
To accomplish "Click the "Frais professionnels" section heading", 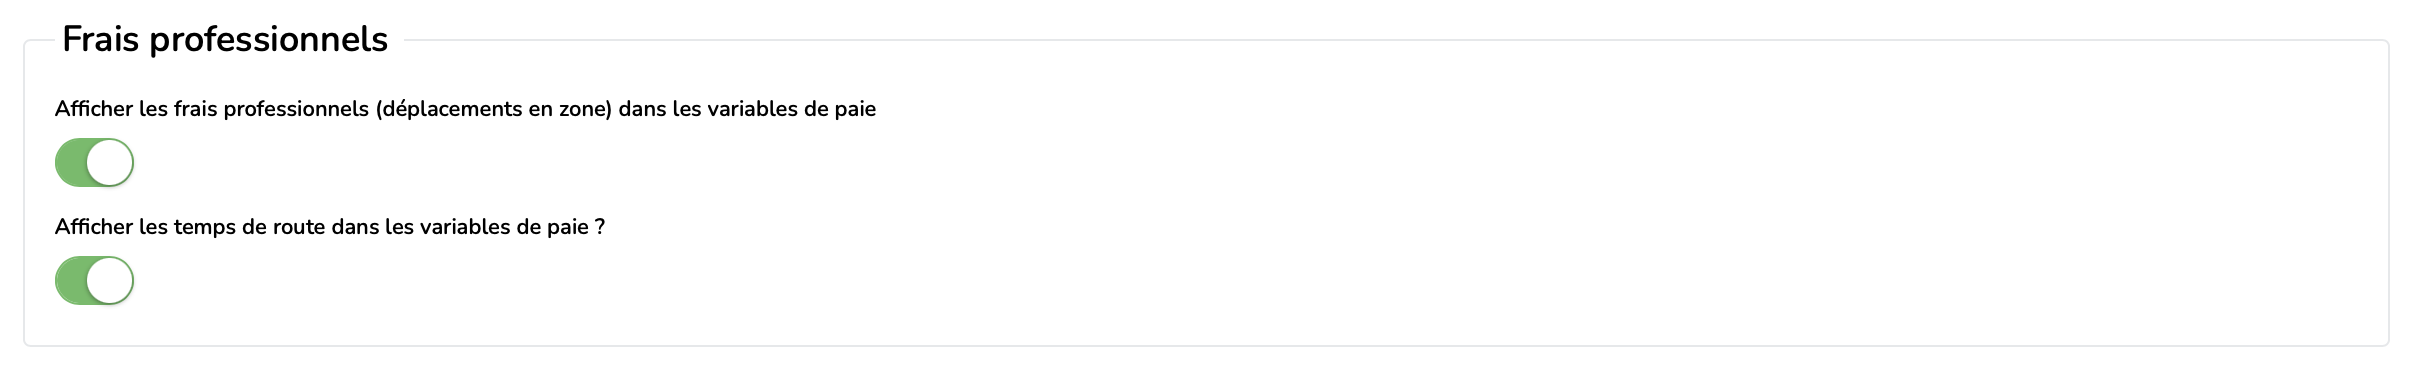I will pyautogui.click(x=225, y=39).
